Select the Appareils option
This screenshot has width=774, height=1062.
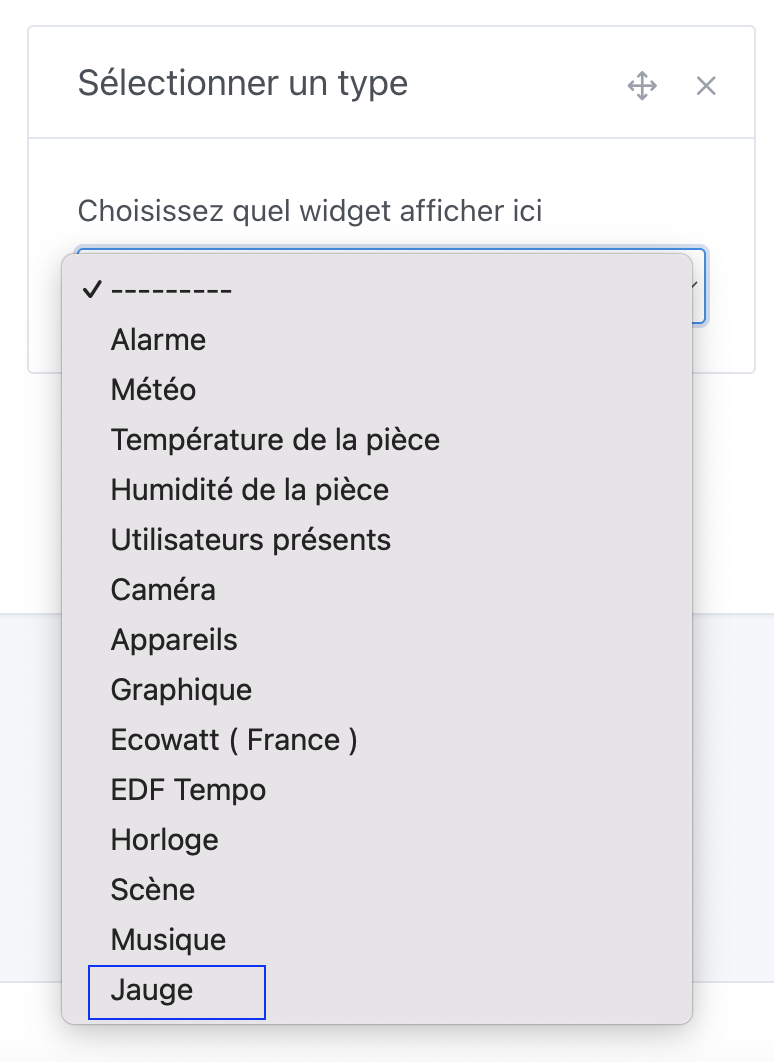[x=173, y=639]
